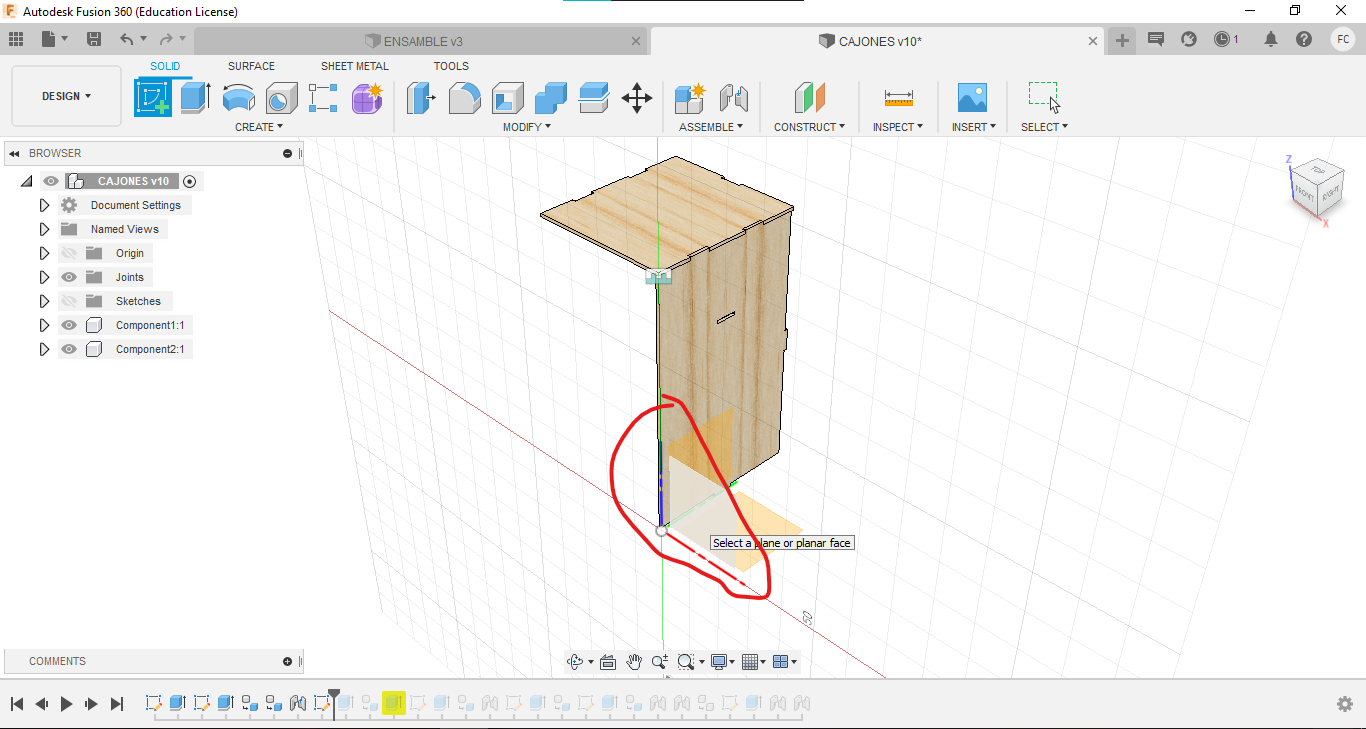Choose the Offset Plane construct tool
The width and height of the screenshot is (1366, 729).
point(809,98)
